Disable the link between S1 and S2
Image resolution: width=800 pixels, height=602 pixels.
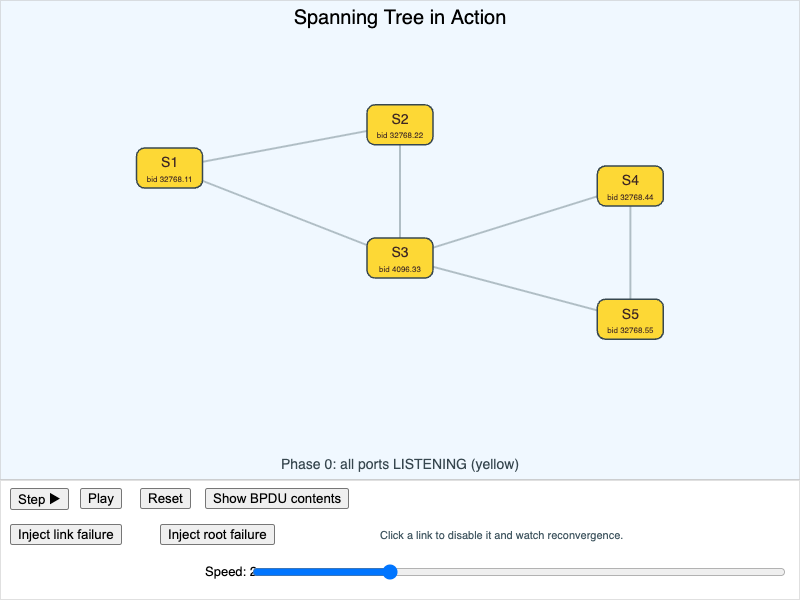point(285,146)
